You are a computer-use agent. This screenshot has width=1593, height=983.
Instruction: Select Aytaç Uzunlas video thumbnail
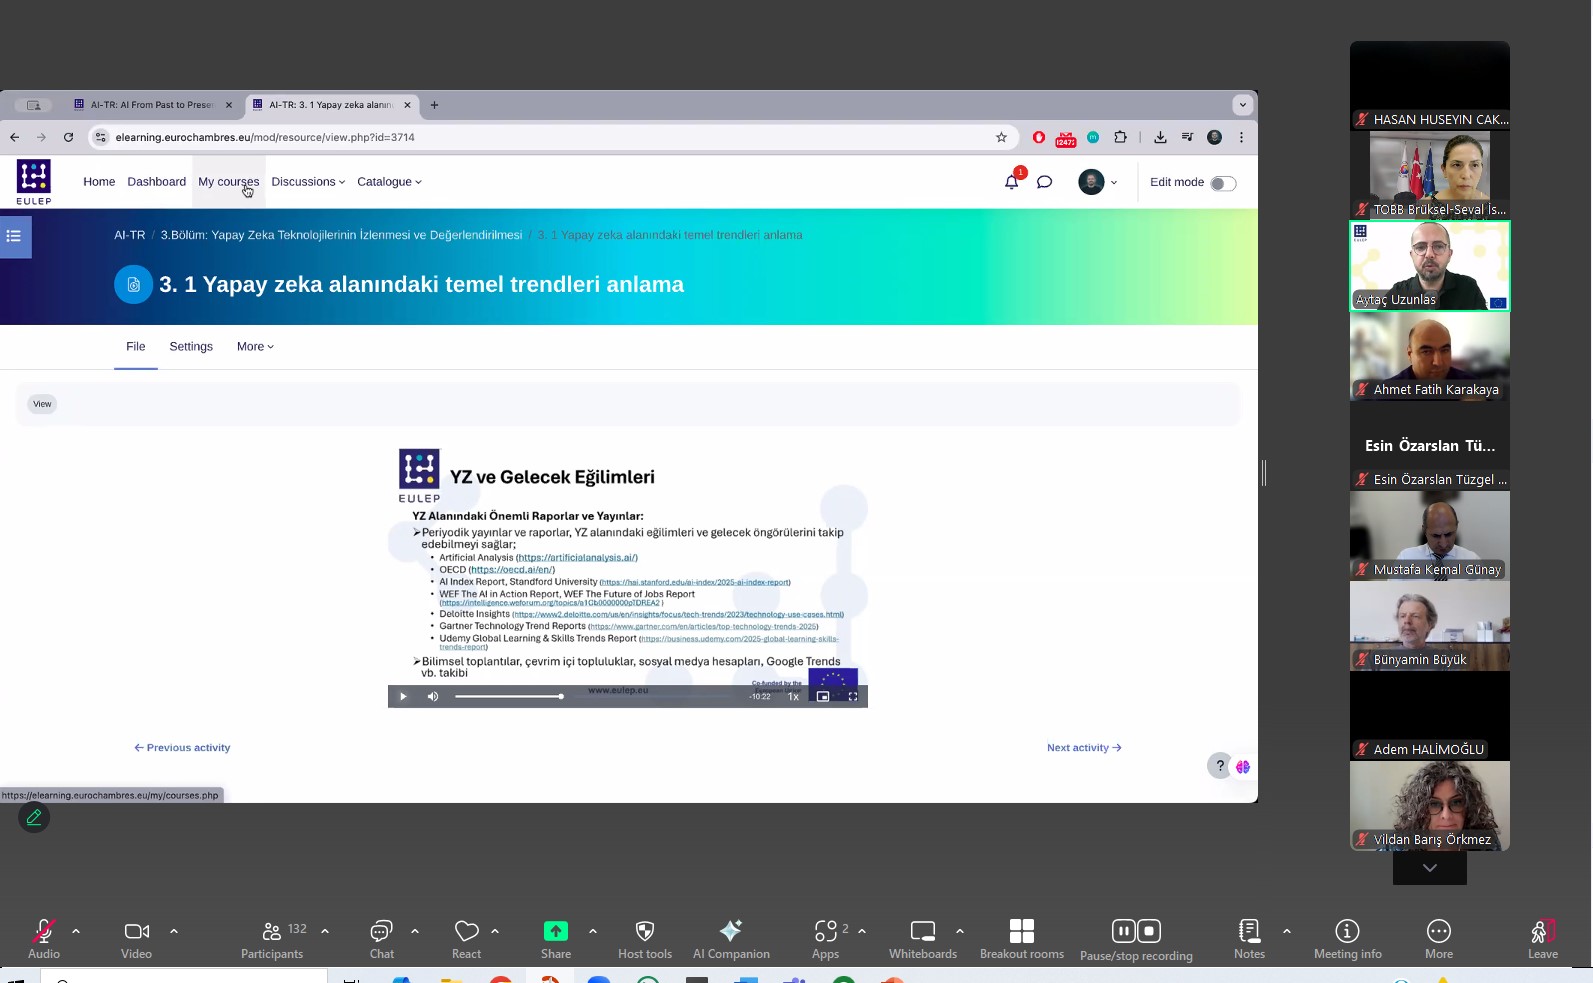pos(1430,266)
